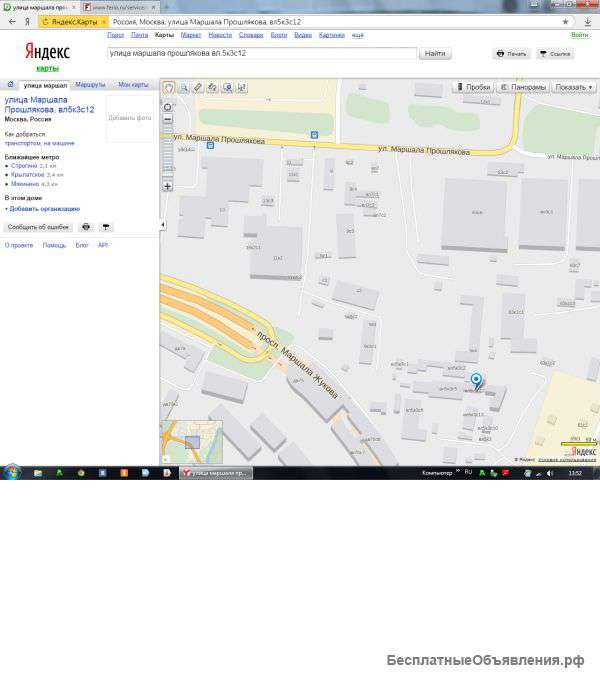Viewport: 600px width, 673px height.
Task: Click the map search input field
Action: (262, 54)
